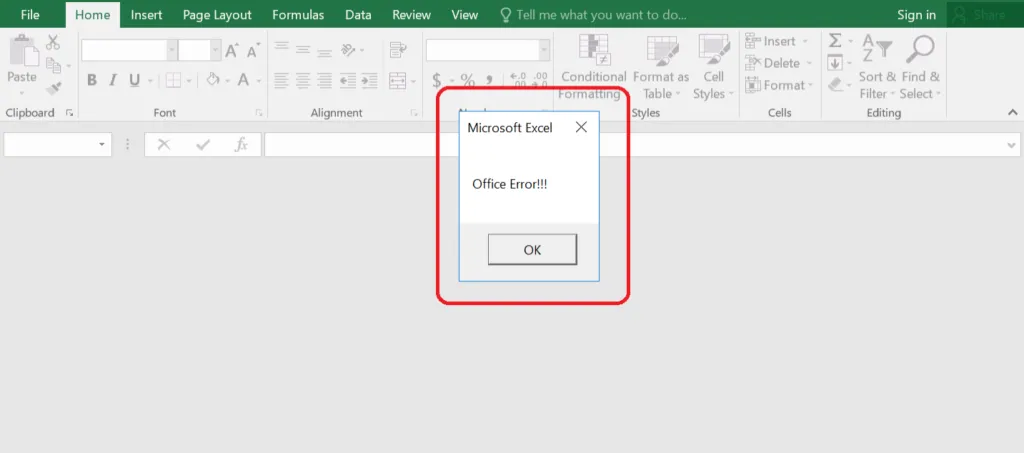
Task: Toggle Bold formatting
Action: pos(91,80)
